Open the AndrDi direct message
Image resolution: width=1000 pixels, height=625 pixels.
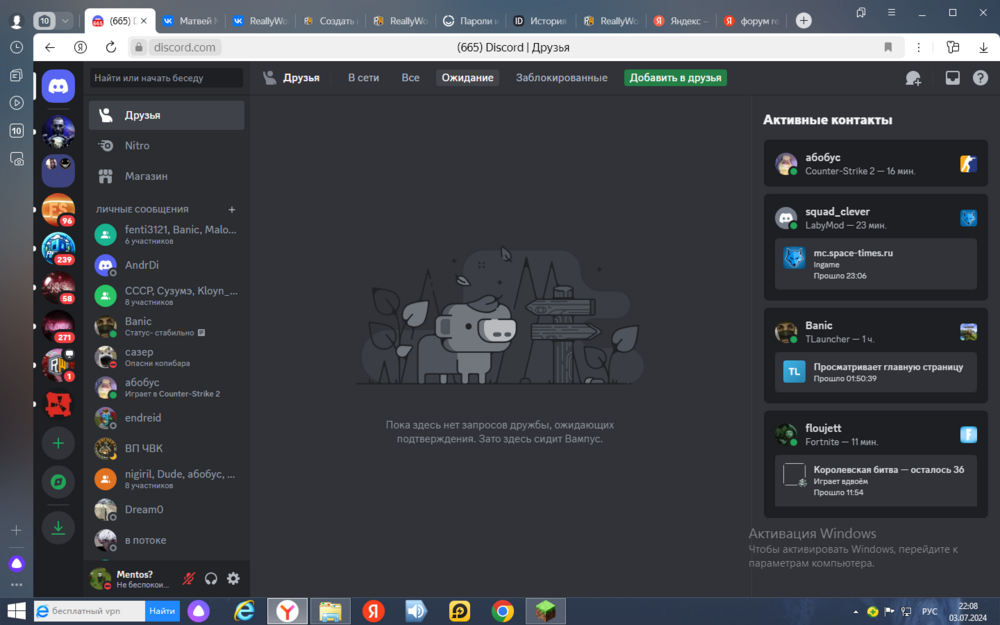point(166,265)
